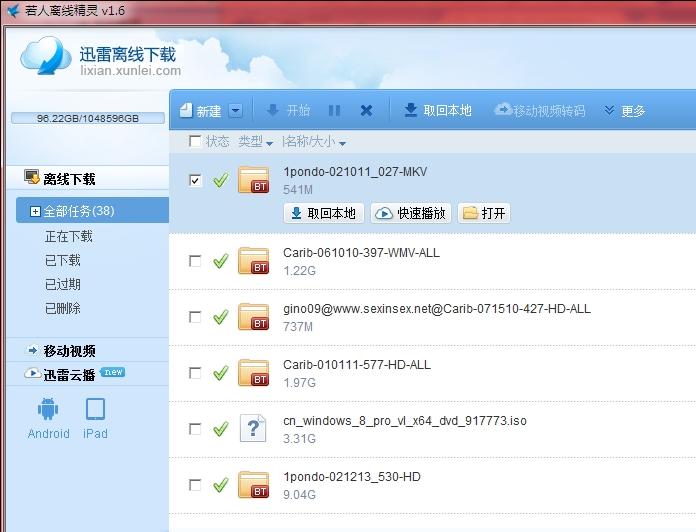Click the storage usage bar showing 96.22GB

click(88, 118)
